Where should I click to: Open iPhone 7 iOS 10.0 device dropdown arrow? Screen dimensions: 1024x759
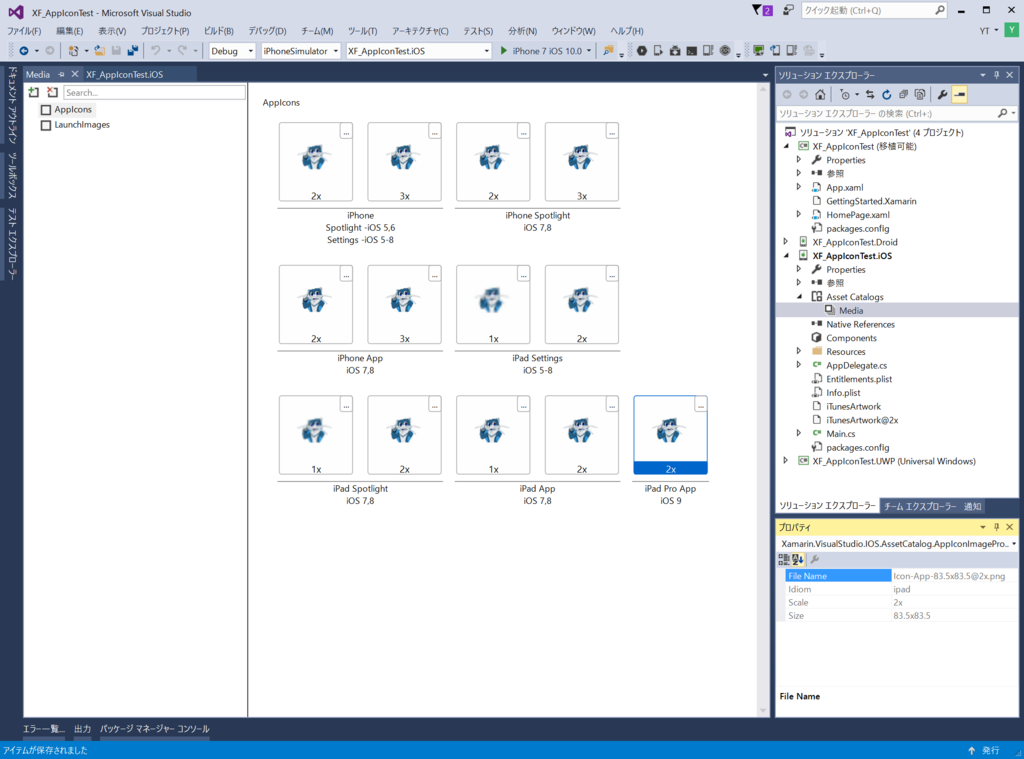589,51
